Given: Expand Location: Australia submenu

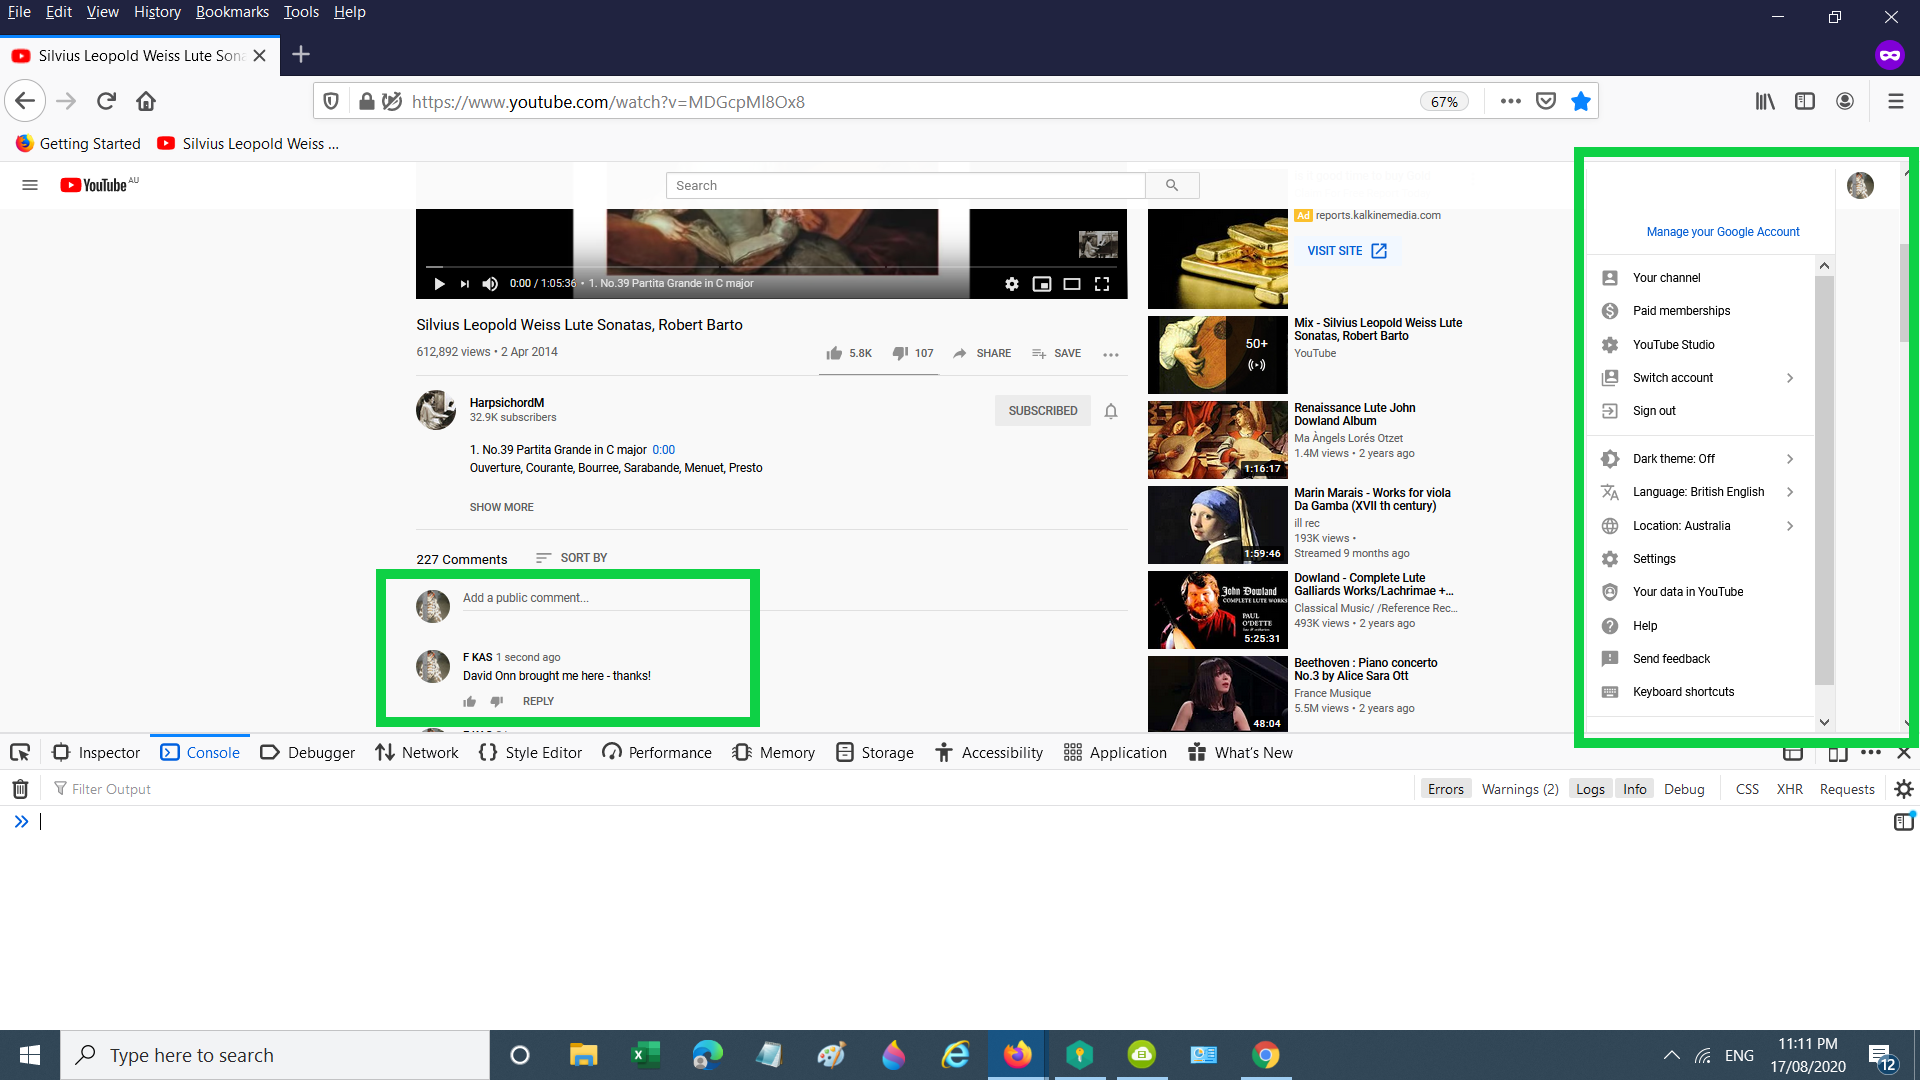Looking at the screenshot, I should (1790, 526).
